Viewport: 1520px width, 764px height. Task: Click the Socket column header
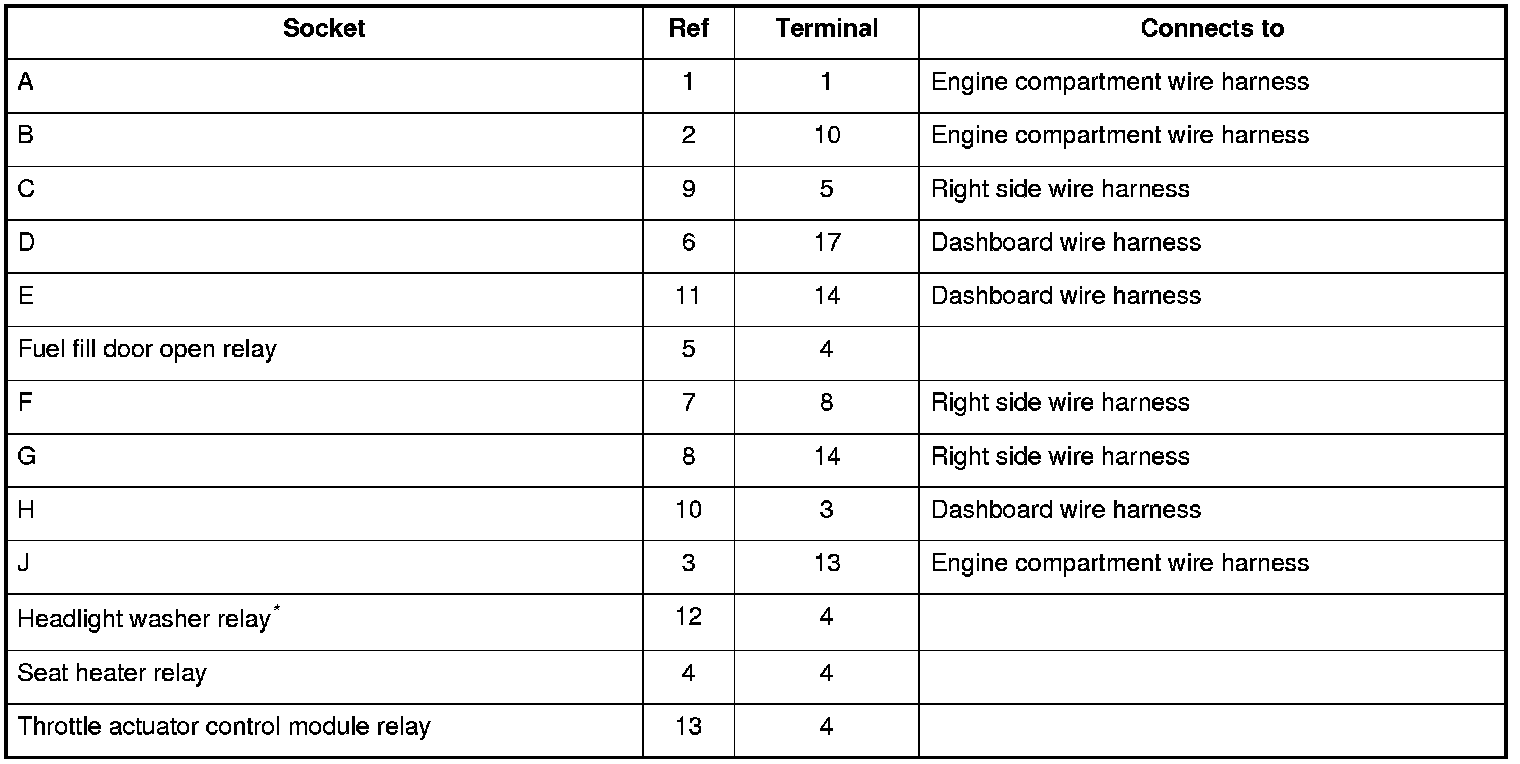tap(324, 29)
